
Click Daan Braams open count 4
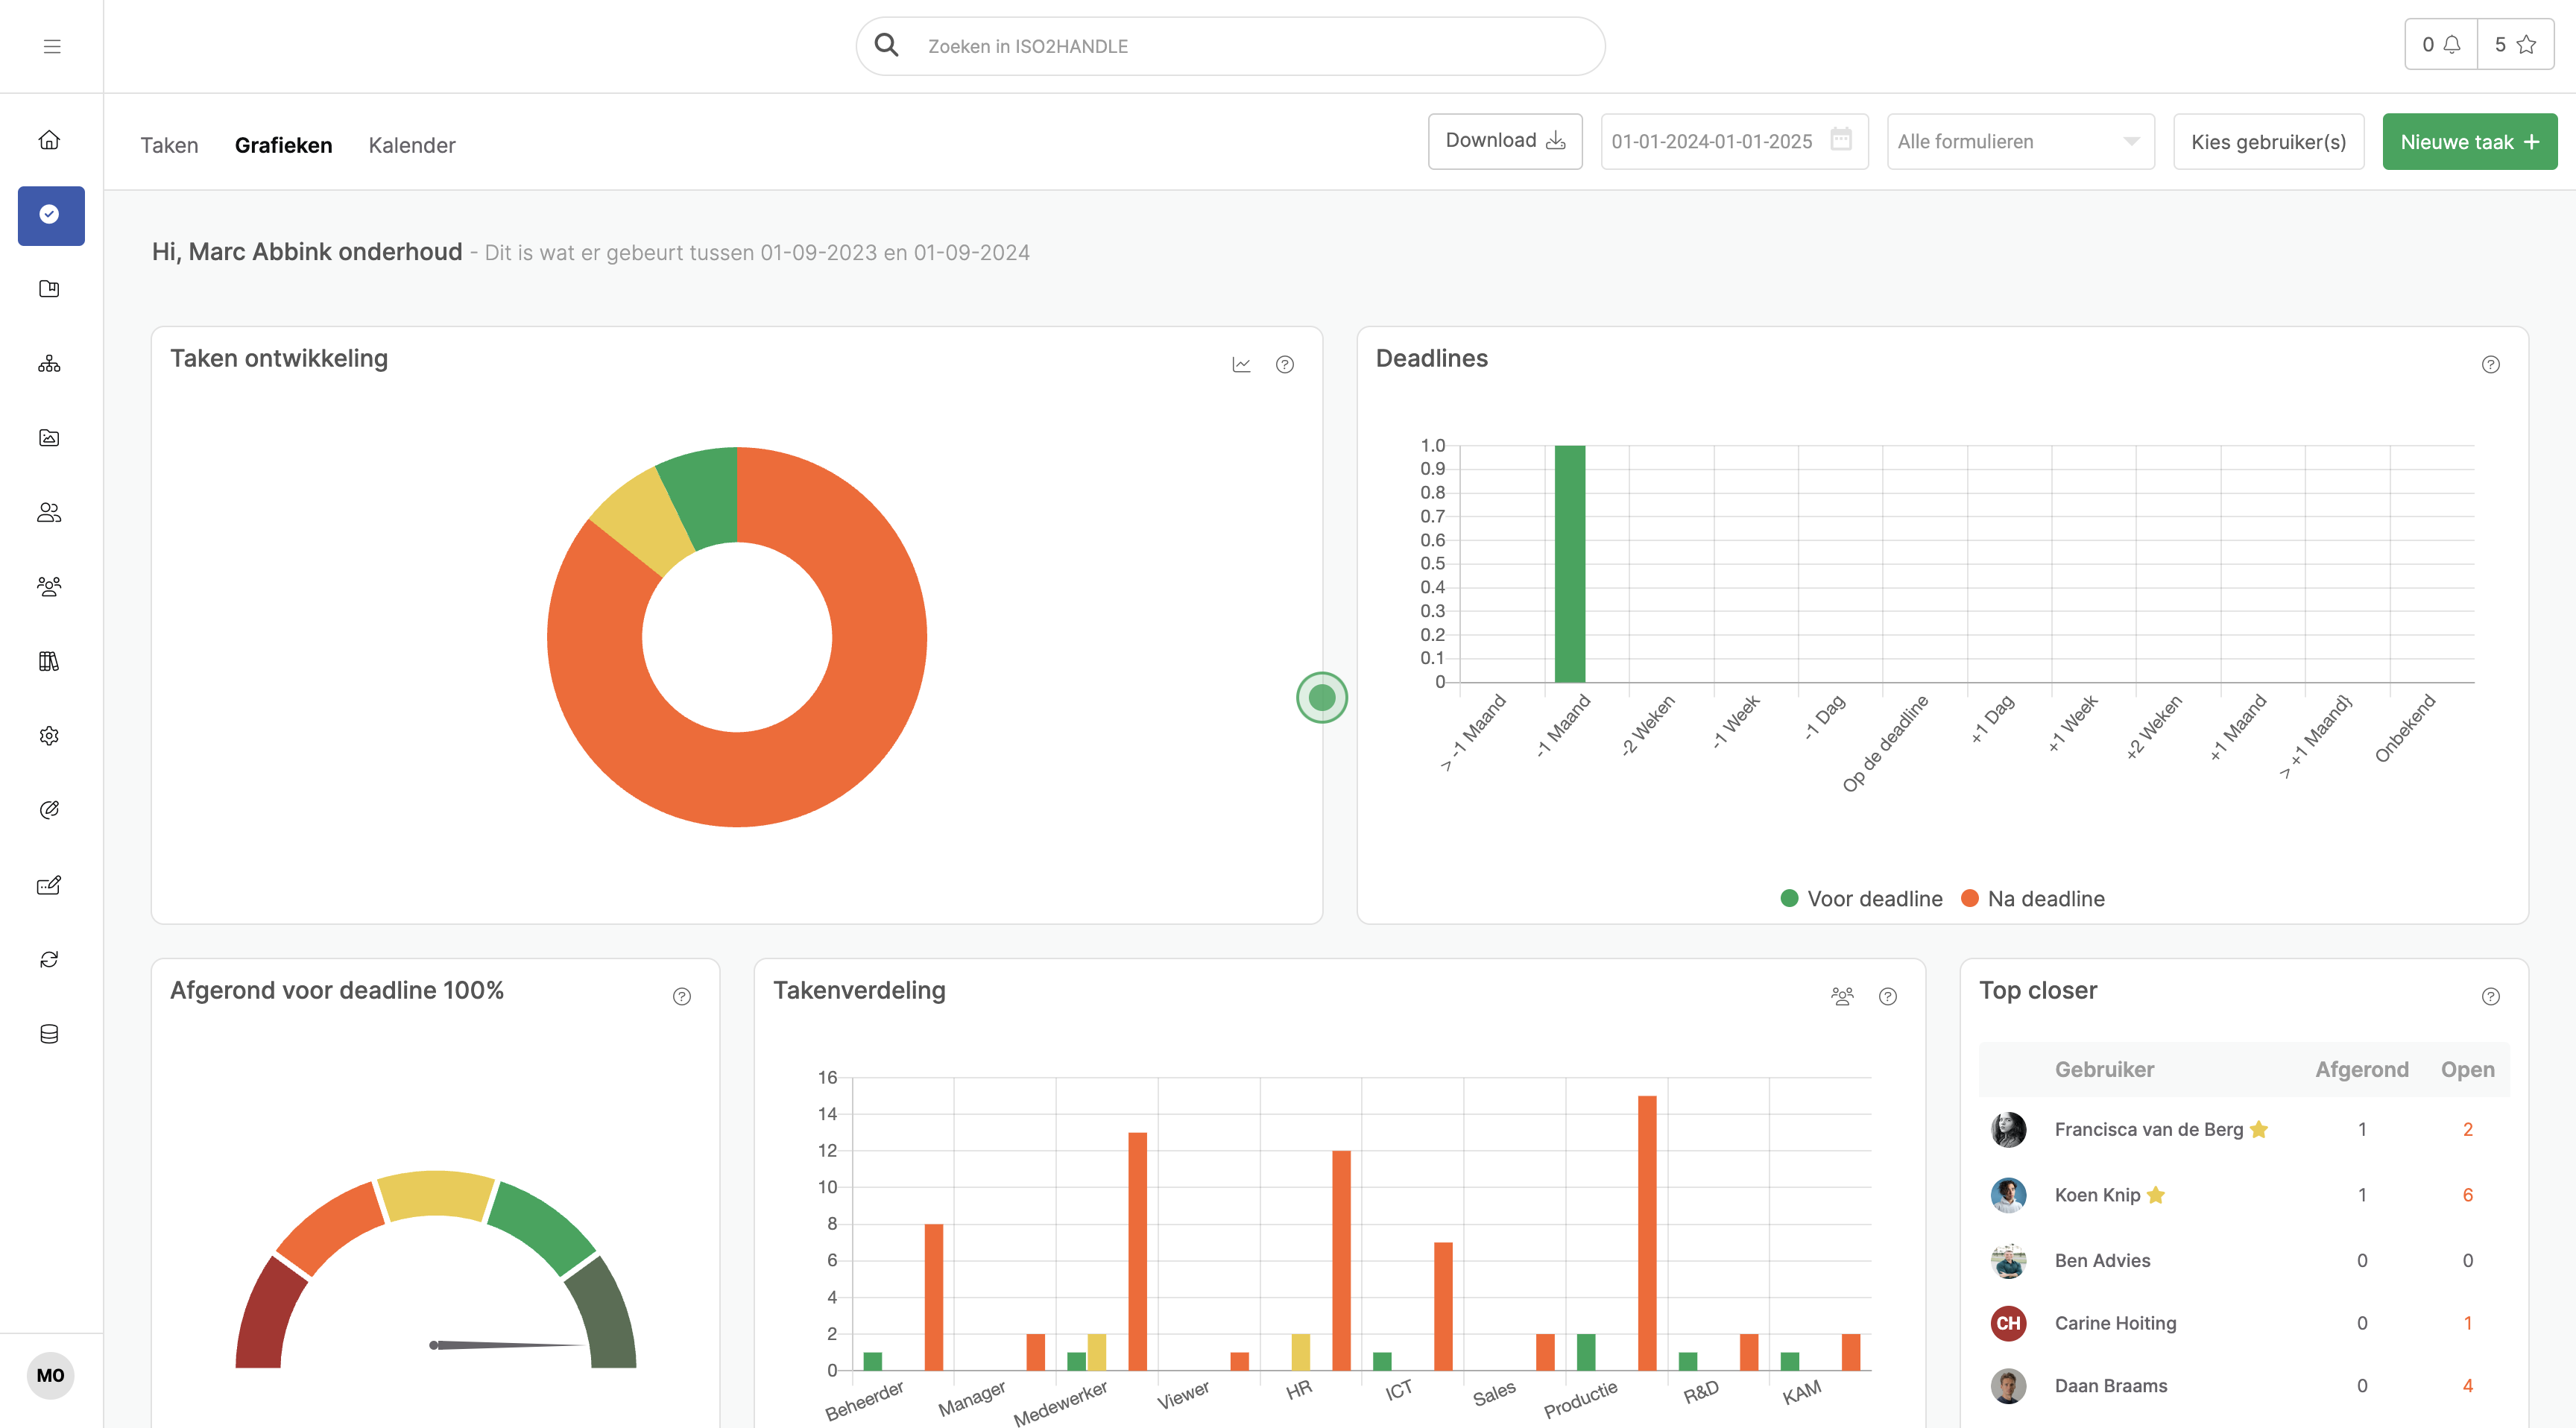pyautogui.click(x=2467, y=1386)
